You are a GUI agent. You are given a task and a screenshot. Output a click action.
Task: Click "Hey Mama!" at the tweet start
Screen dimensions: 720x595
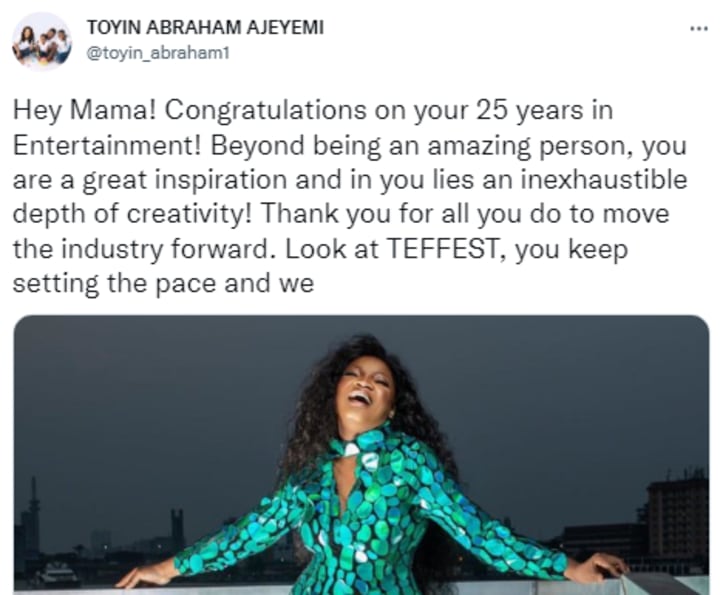coord(84,111)
